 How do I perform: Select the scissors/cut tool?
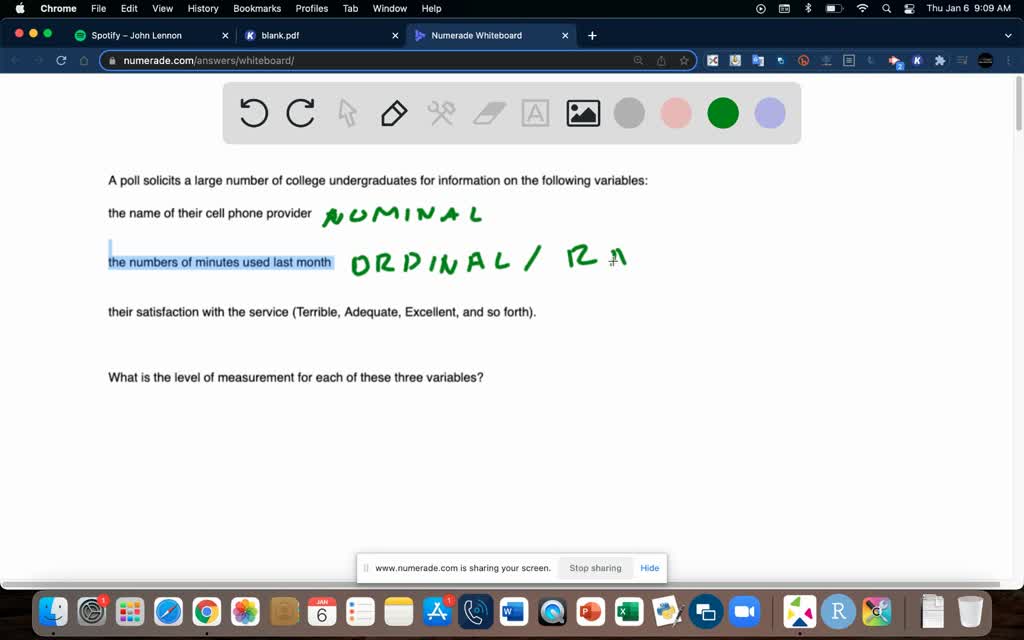click(441, 113)
